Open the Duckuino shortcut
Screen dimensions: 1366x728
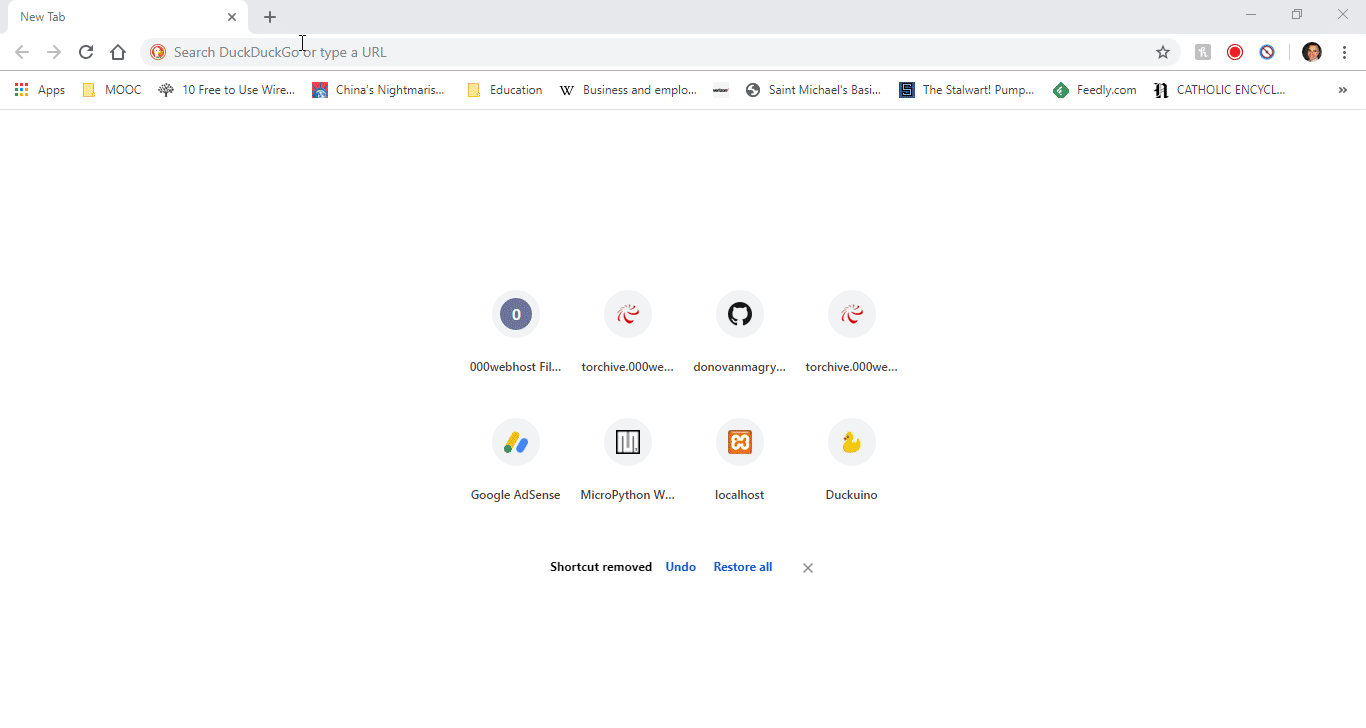pyautogui.click(x=851, y=441)
